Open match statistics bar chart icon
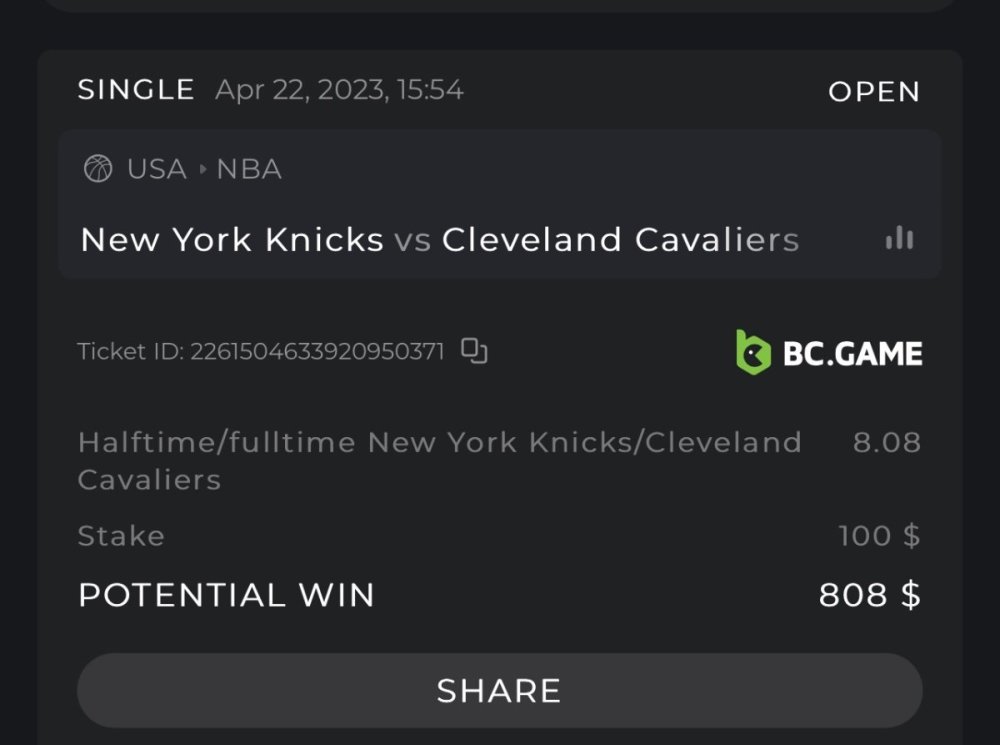This screenshot has width=1000, height=745. [899, 238]
